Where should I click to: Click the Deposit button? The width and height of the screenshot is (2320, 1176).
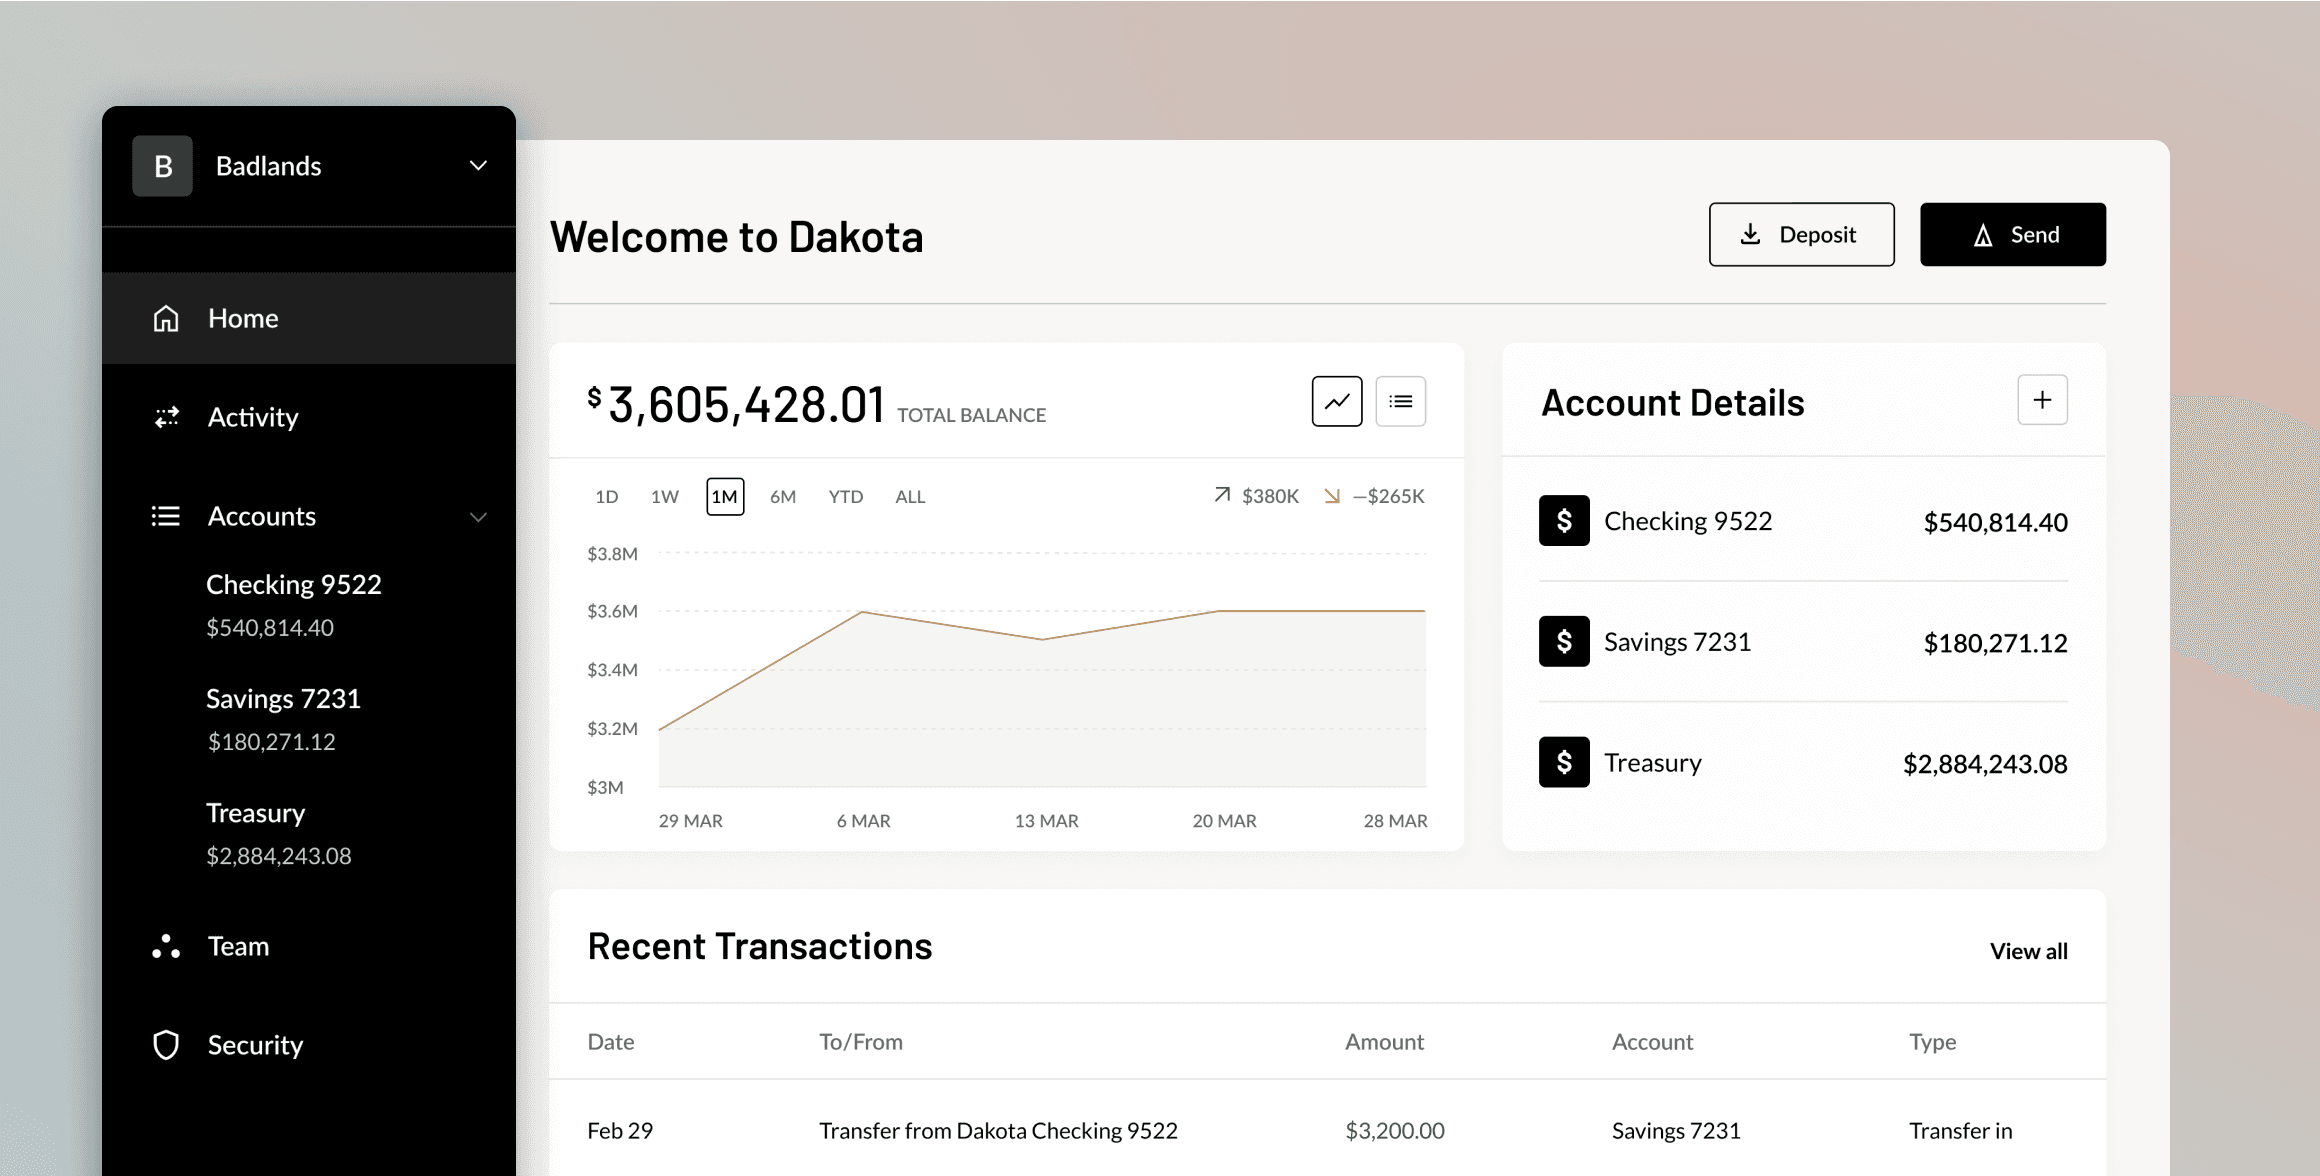(x=1801, y=234)
